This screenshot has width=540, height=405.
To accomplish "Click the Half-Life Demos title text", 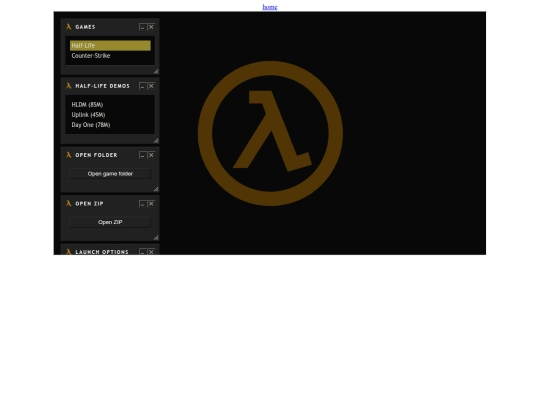I will [x=103, y=86].
